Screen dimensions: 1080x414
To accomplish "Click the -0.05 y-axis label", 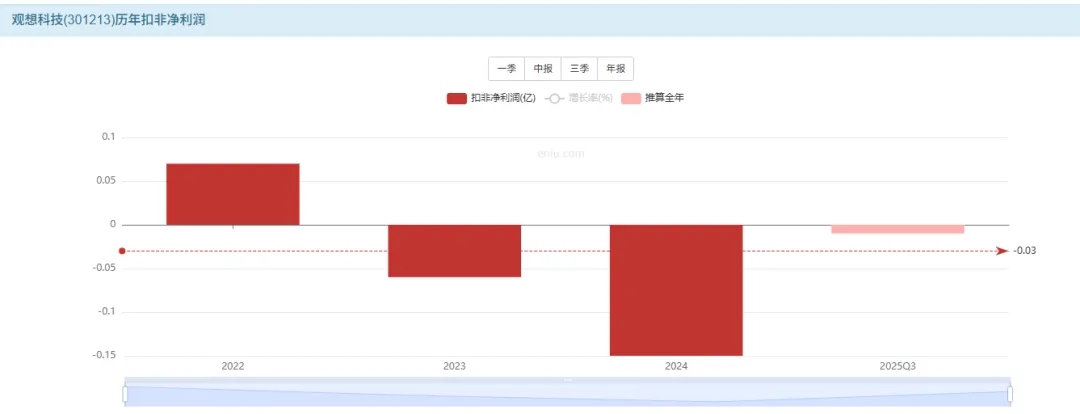I will pyautogui.click(x=104, y=269).
